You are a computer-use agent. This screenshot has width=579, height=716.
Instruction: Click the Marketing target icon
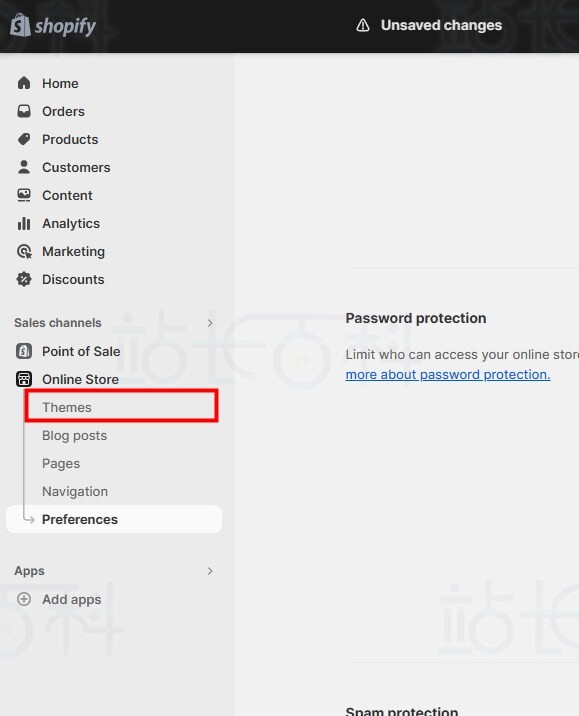24,251
